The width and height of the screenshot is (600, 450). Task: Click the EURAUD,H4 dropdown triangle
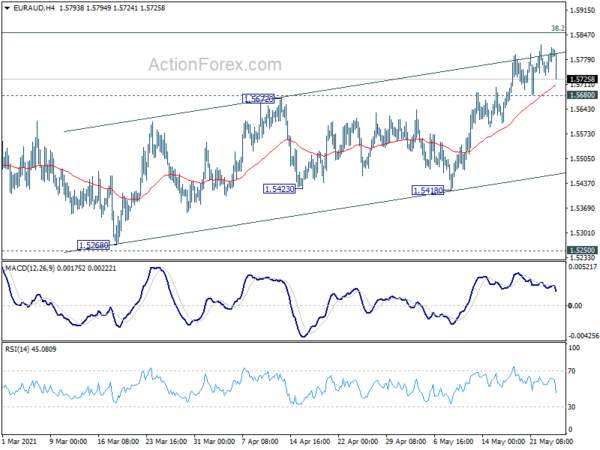pos(7,7)
